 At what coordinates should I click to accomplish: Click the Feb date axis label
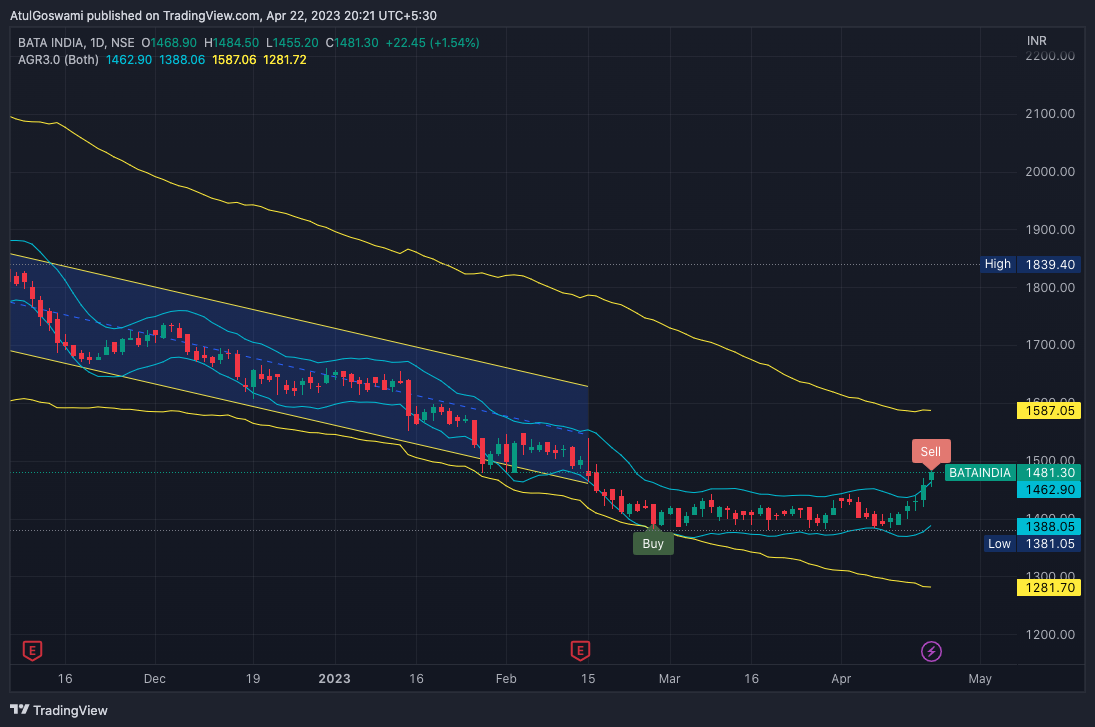point(506,679)
